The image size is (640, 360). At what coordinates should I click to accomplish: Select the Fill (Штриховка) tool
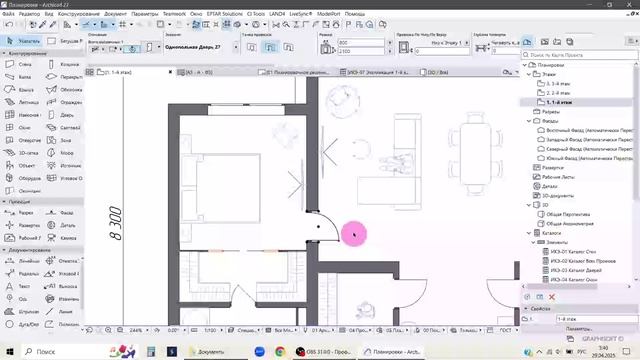click(21, 311)
